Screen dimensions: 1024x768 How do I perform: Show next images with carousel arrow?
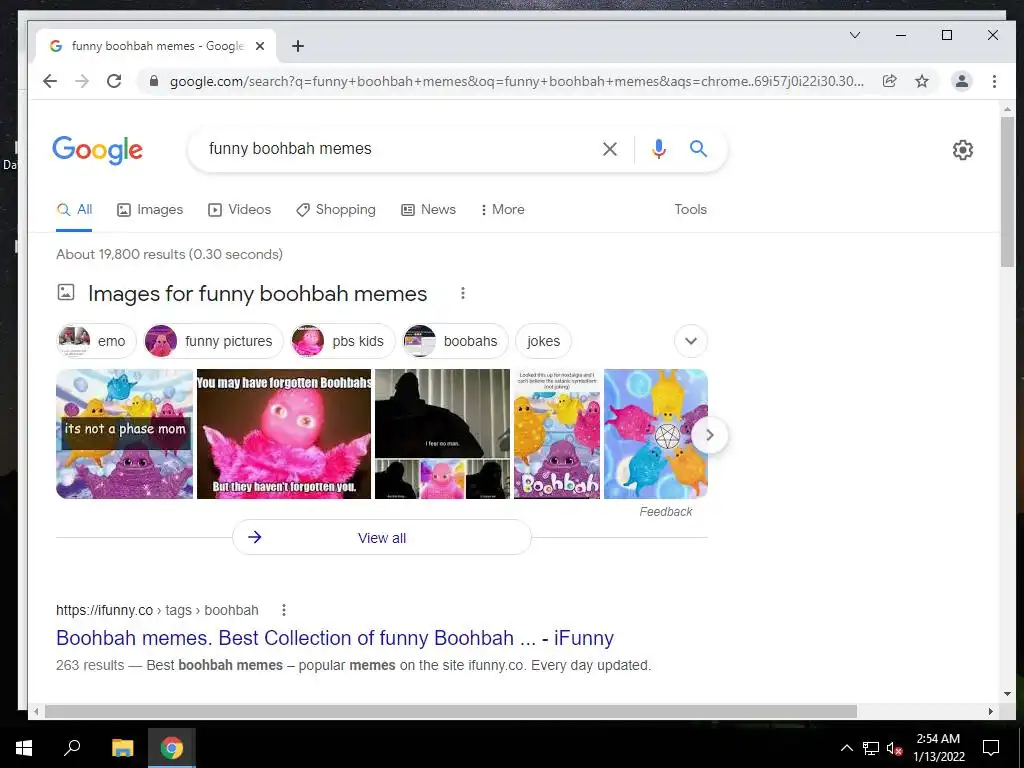coord(709,435)
